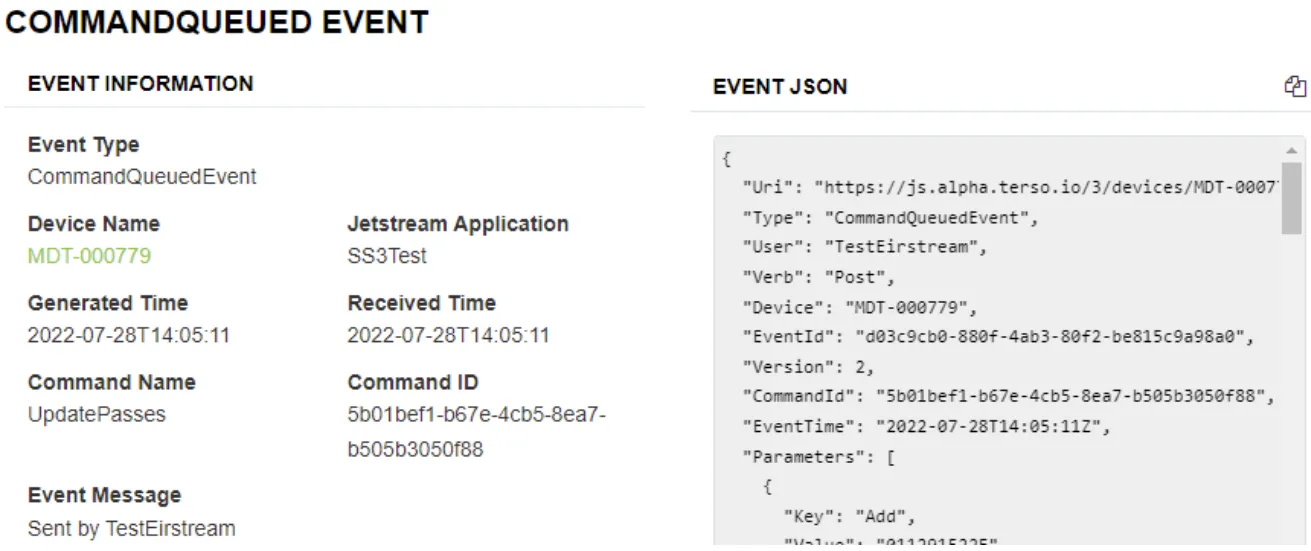Image resolution: width=1311 pixels, height=551 pixels.
Task: Click the Received Time value
Action: (448, 335)
